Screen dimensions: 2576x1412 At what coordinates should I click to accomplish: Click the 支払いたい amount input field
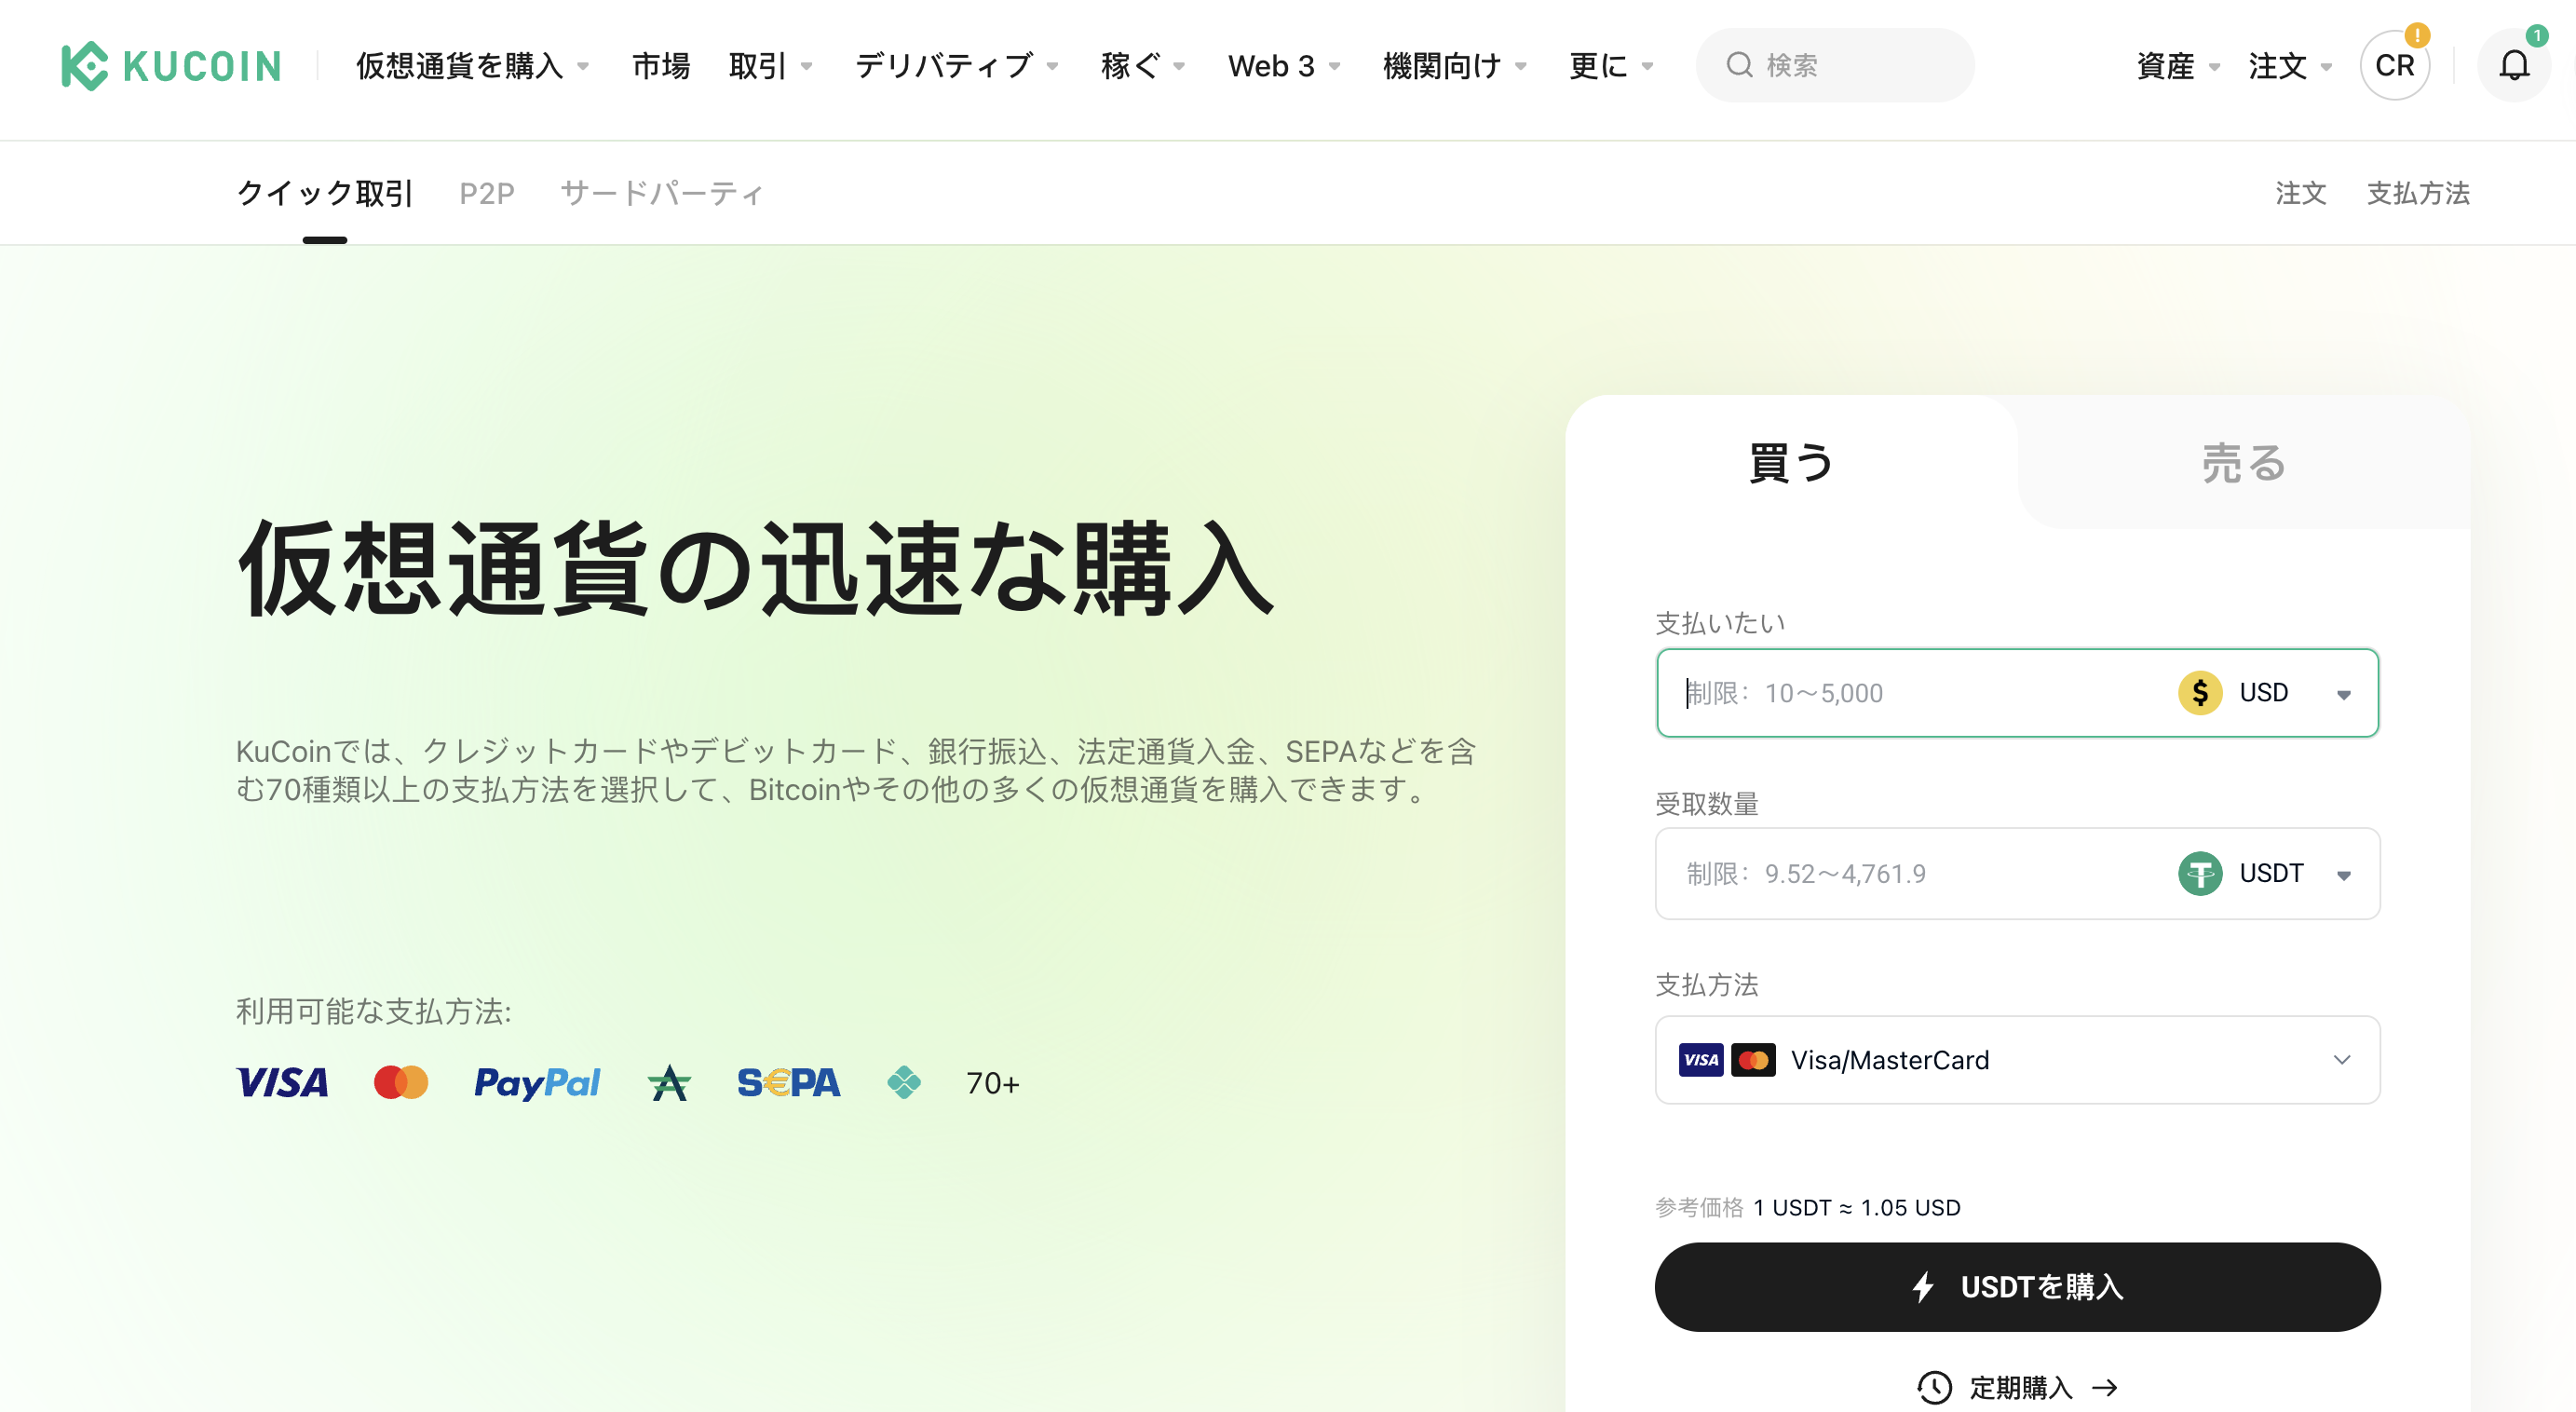coord(1900,693)
